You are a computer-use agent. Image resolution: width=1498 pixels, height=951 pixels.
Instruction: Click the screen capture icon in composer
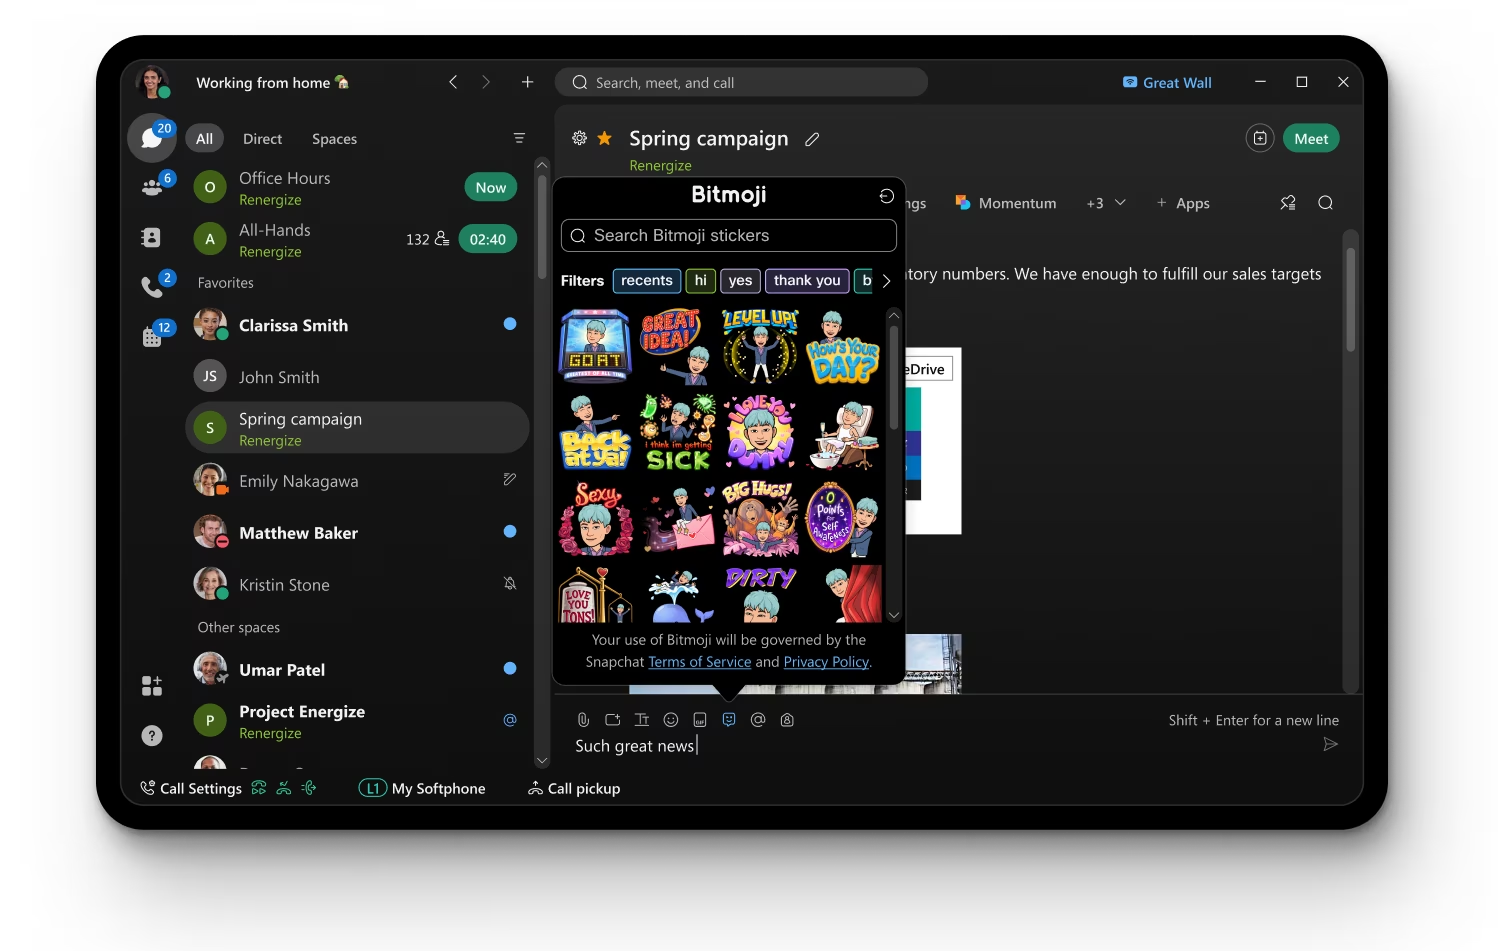click(613, 720)
